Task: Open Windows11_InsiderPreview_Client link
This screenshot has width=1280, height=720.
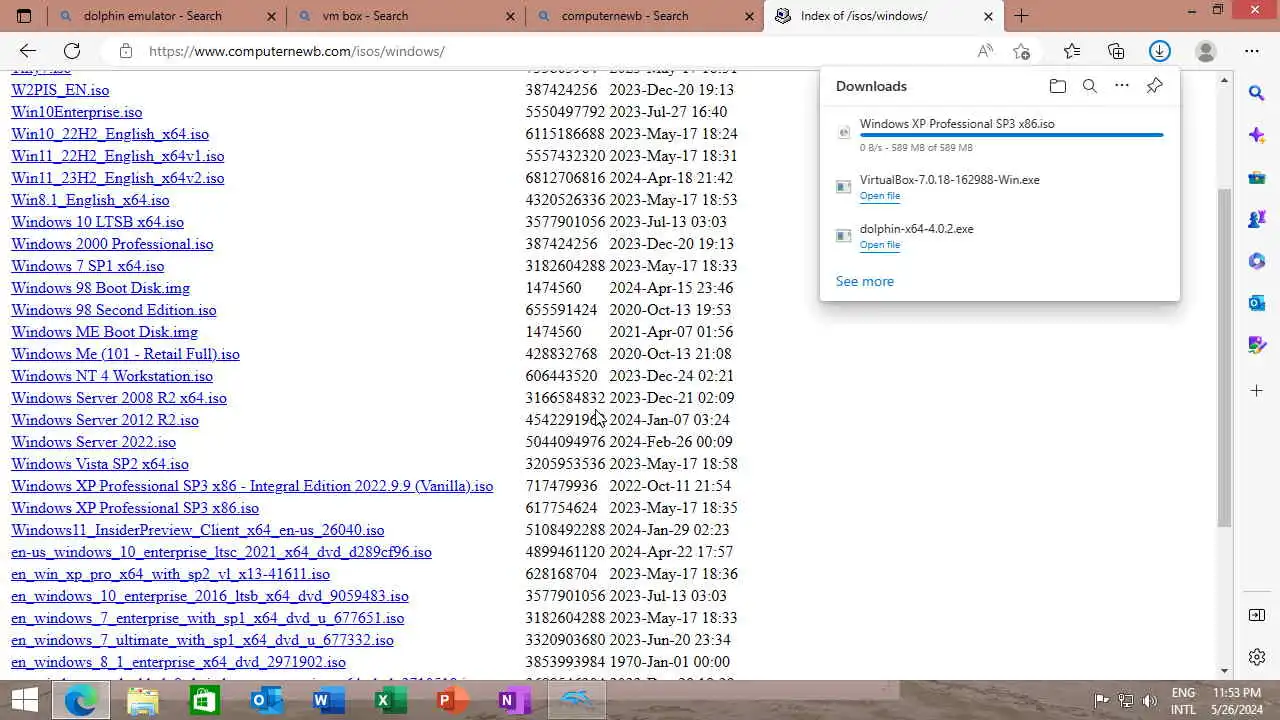Action: pyautogui.click(x=197, y=530)
